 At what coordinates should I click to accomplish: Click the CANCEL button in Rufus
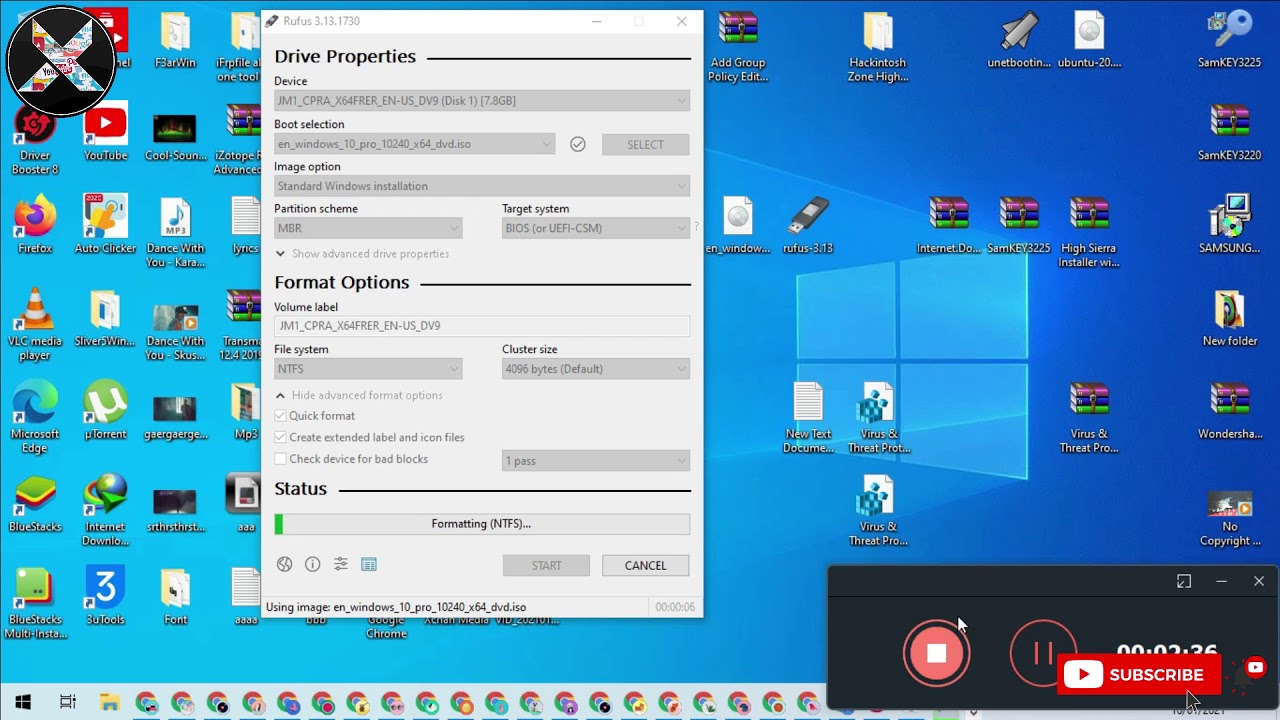tap(645, 565)
